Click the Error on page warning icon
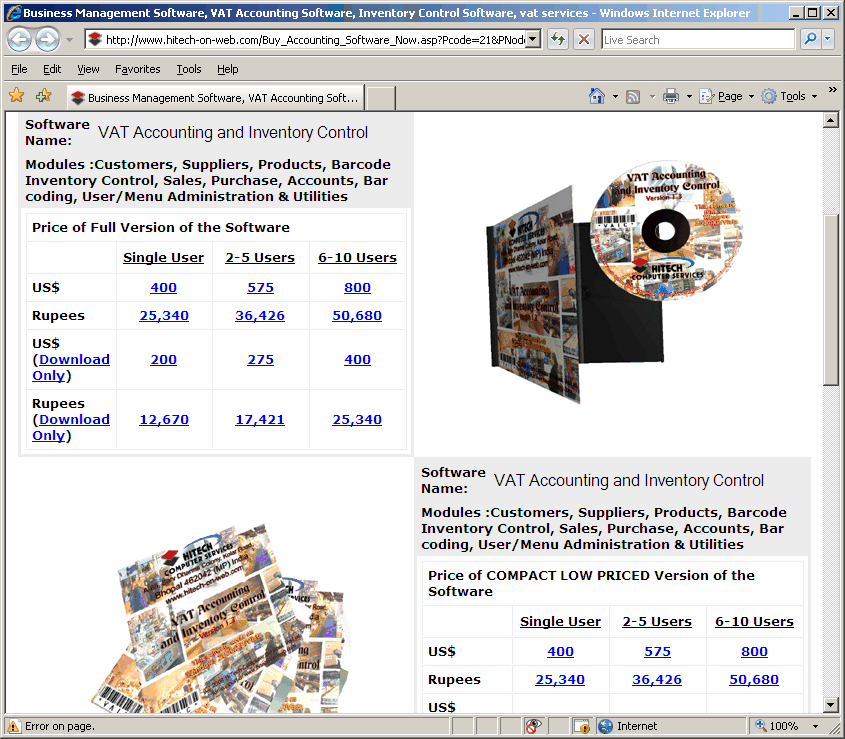Viewport: 845px width, 739px height. click(13, 727)
